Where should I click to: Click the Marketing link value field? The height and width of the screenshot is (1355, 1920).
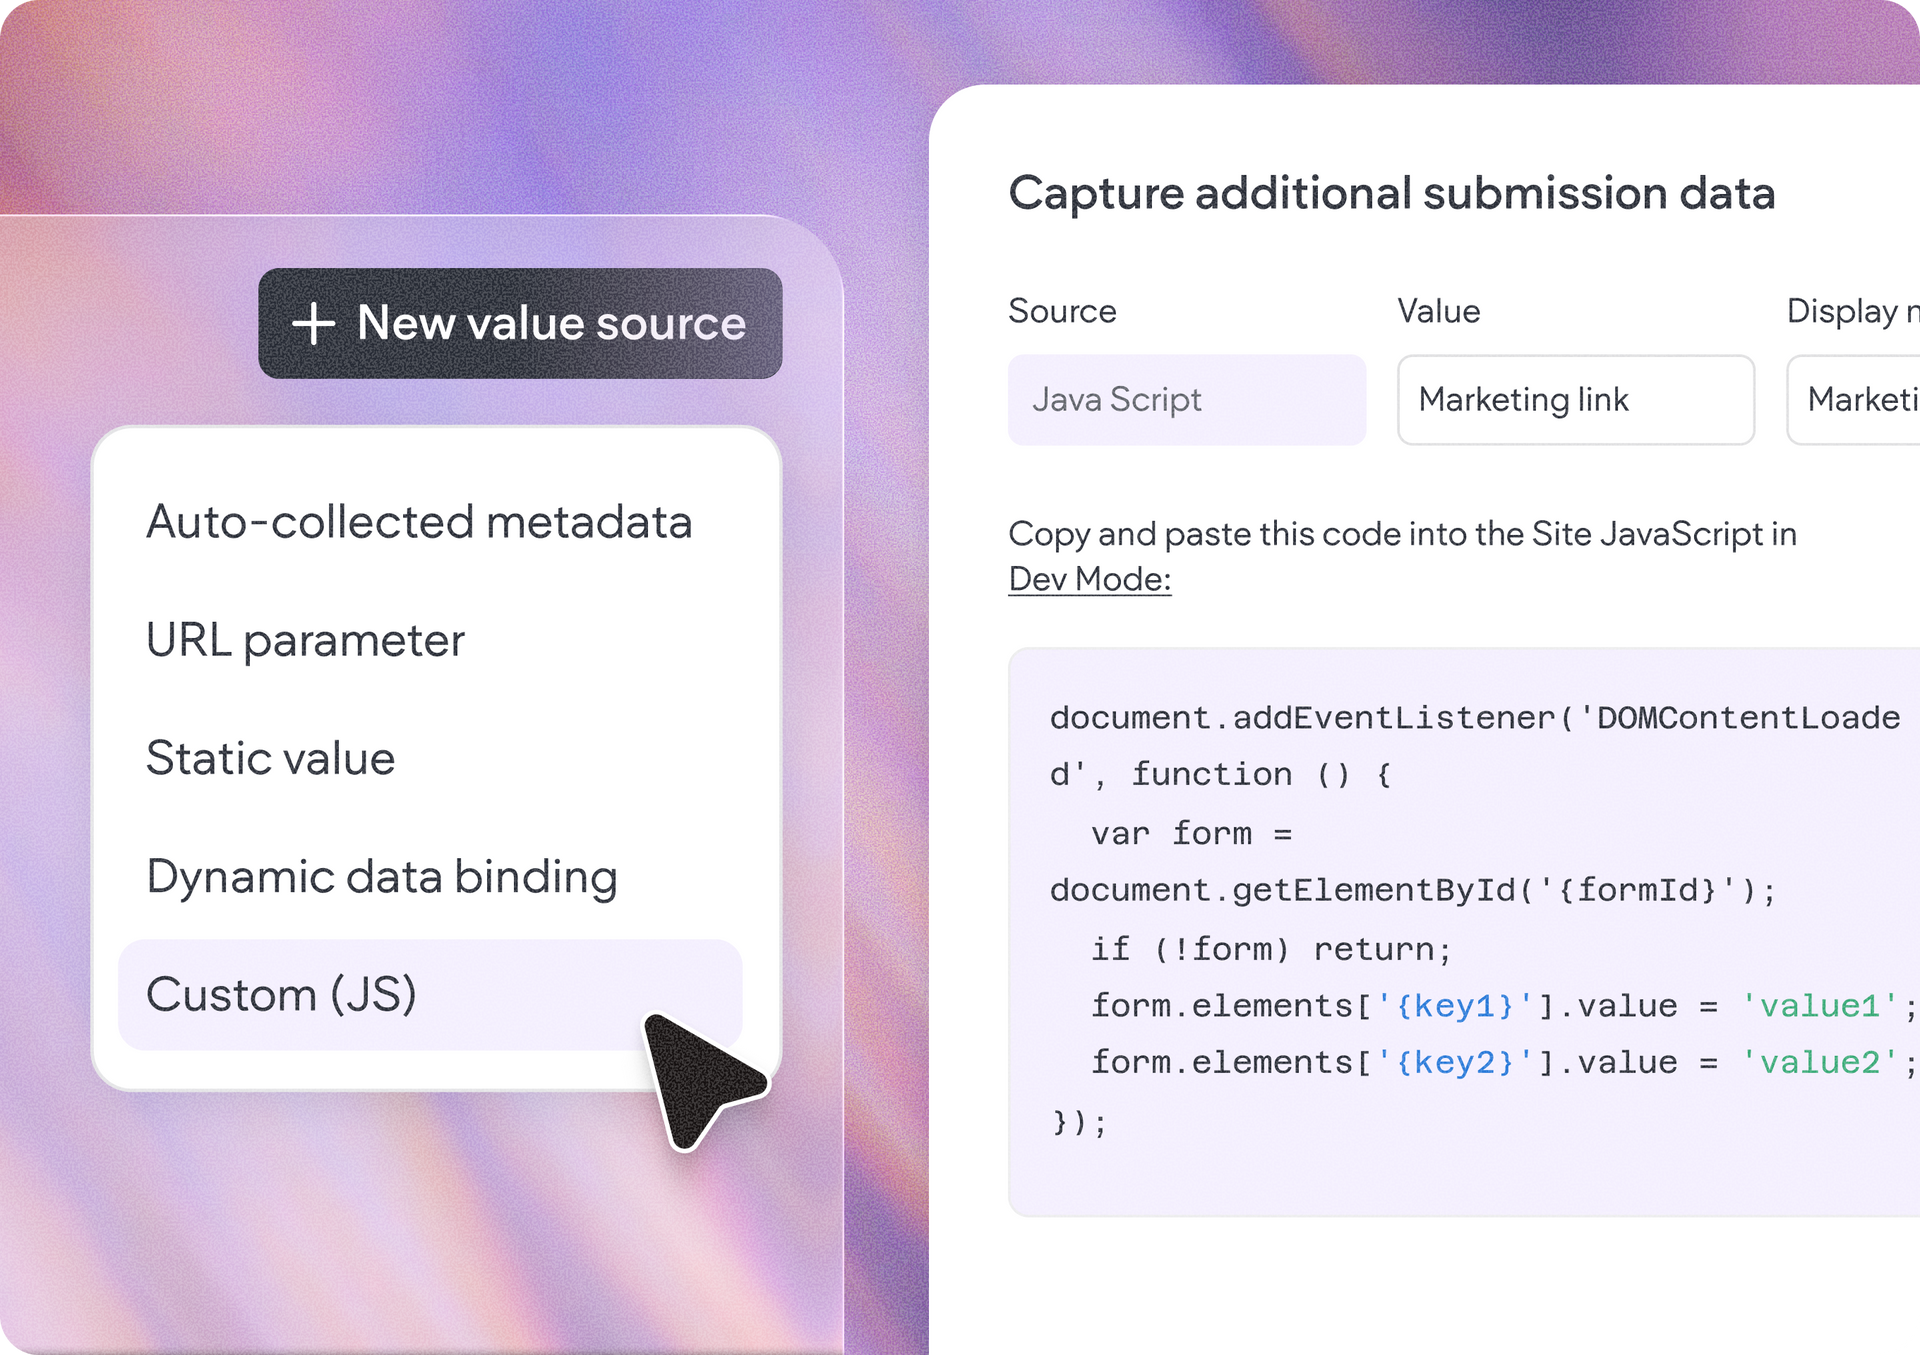(x=1576, y=400)
